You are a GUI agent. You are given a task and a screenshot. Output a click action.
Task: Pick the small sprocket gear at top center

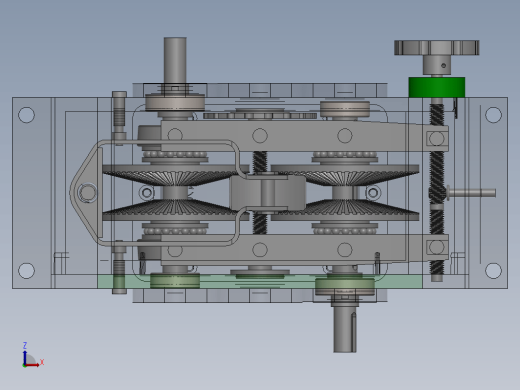[x=260, y=116]
